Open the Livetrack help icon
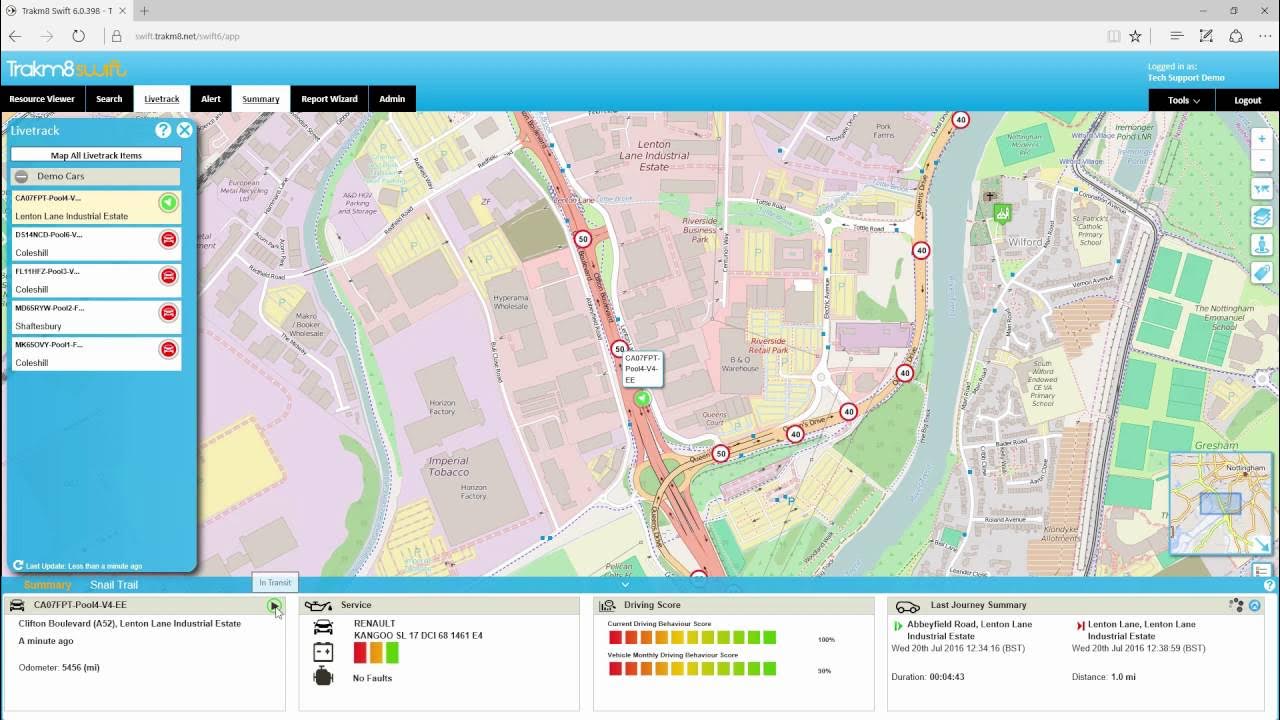The width and height of the screenshot is (1280, 720). [x=163, y=130]
